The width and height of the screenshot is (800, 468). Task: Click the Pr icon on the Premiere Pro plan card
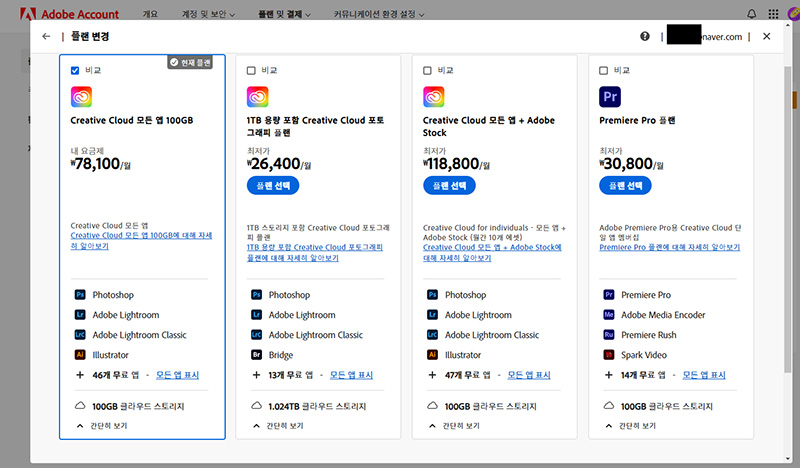pos(610,96)
